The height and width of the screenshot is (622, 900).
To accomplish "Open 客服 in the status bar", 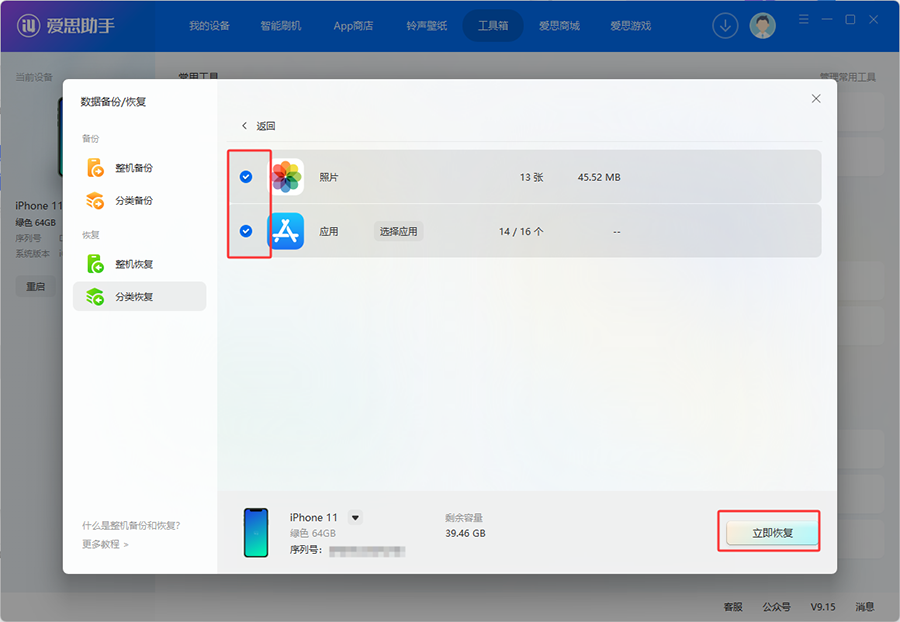I will point(733,607).
